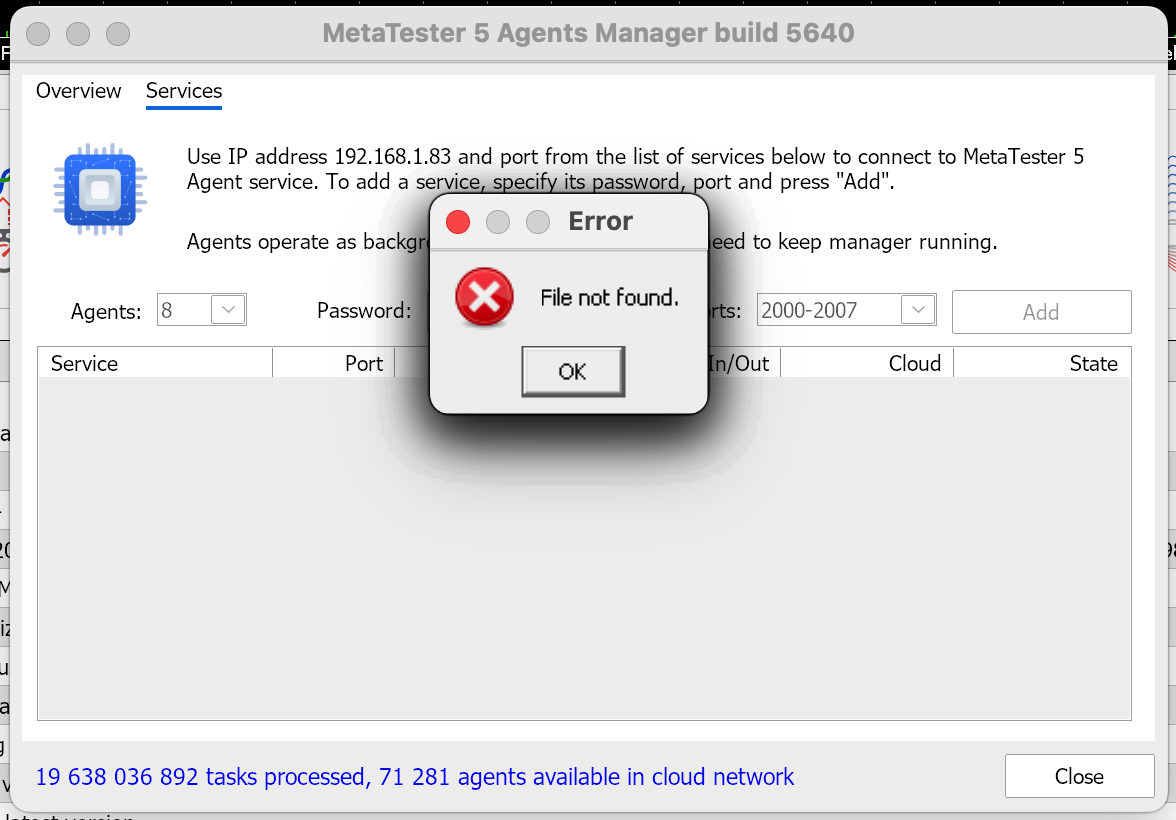
Task: Close the Error dialog with red button
Action: [x=458, y=221]
